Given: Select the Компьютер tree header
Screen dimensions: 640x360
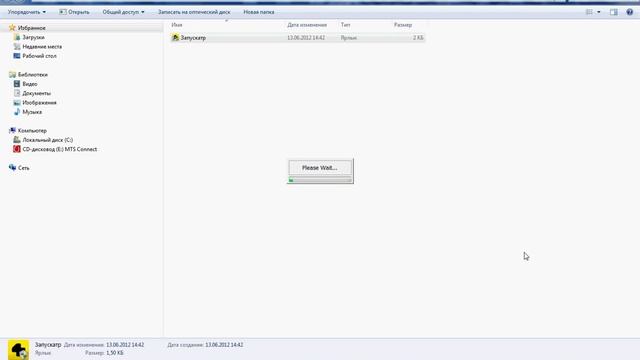Looking at the screenshot, I should tap(32, 131).
